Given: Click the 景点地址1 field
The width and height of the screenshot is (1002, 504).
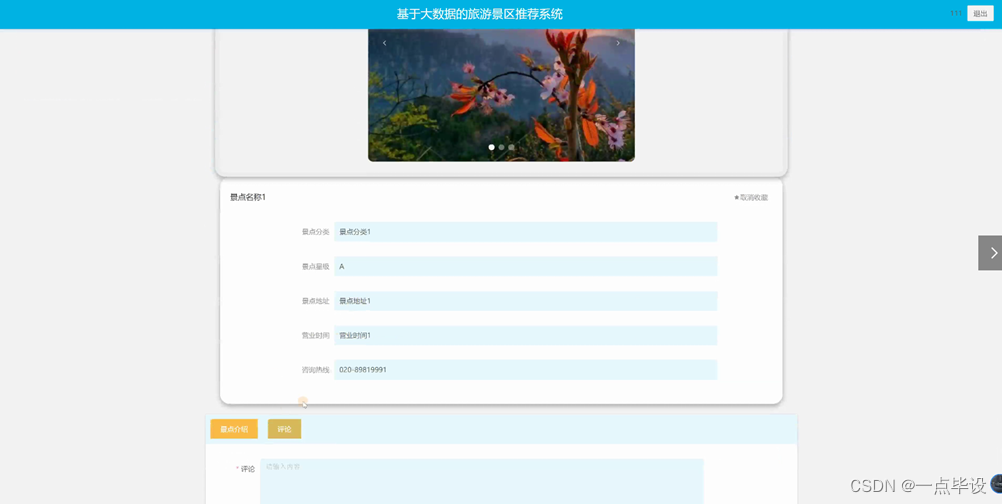Looking at the screenshot, I should click(x=525, y=301).
